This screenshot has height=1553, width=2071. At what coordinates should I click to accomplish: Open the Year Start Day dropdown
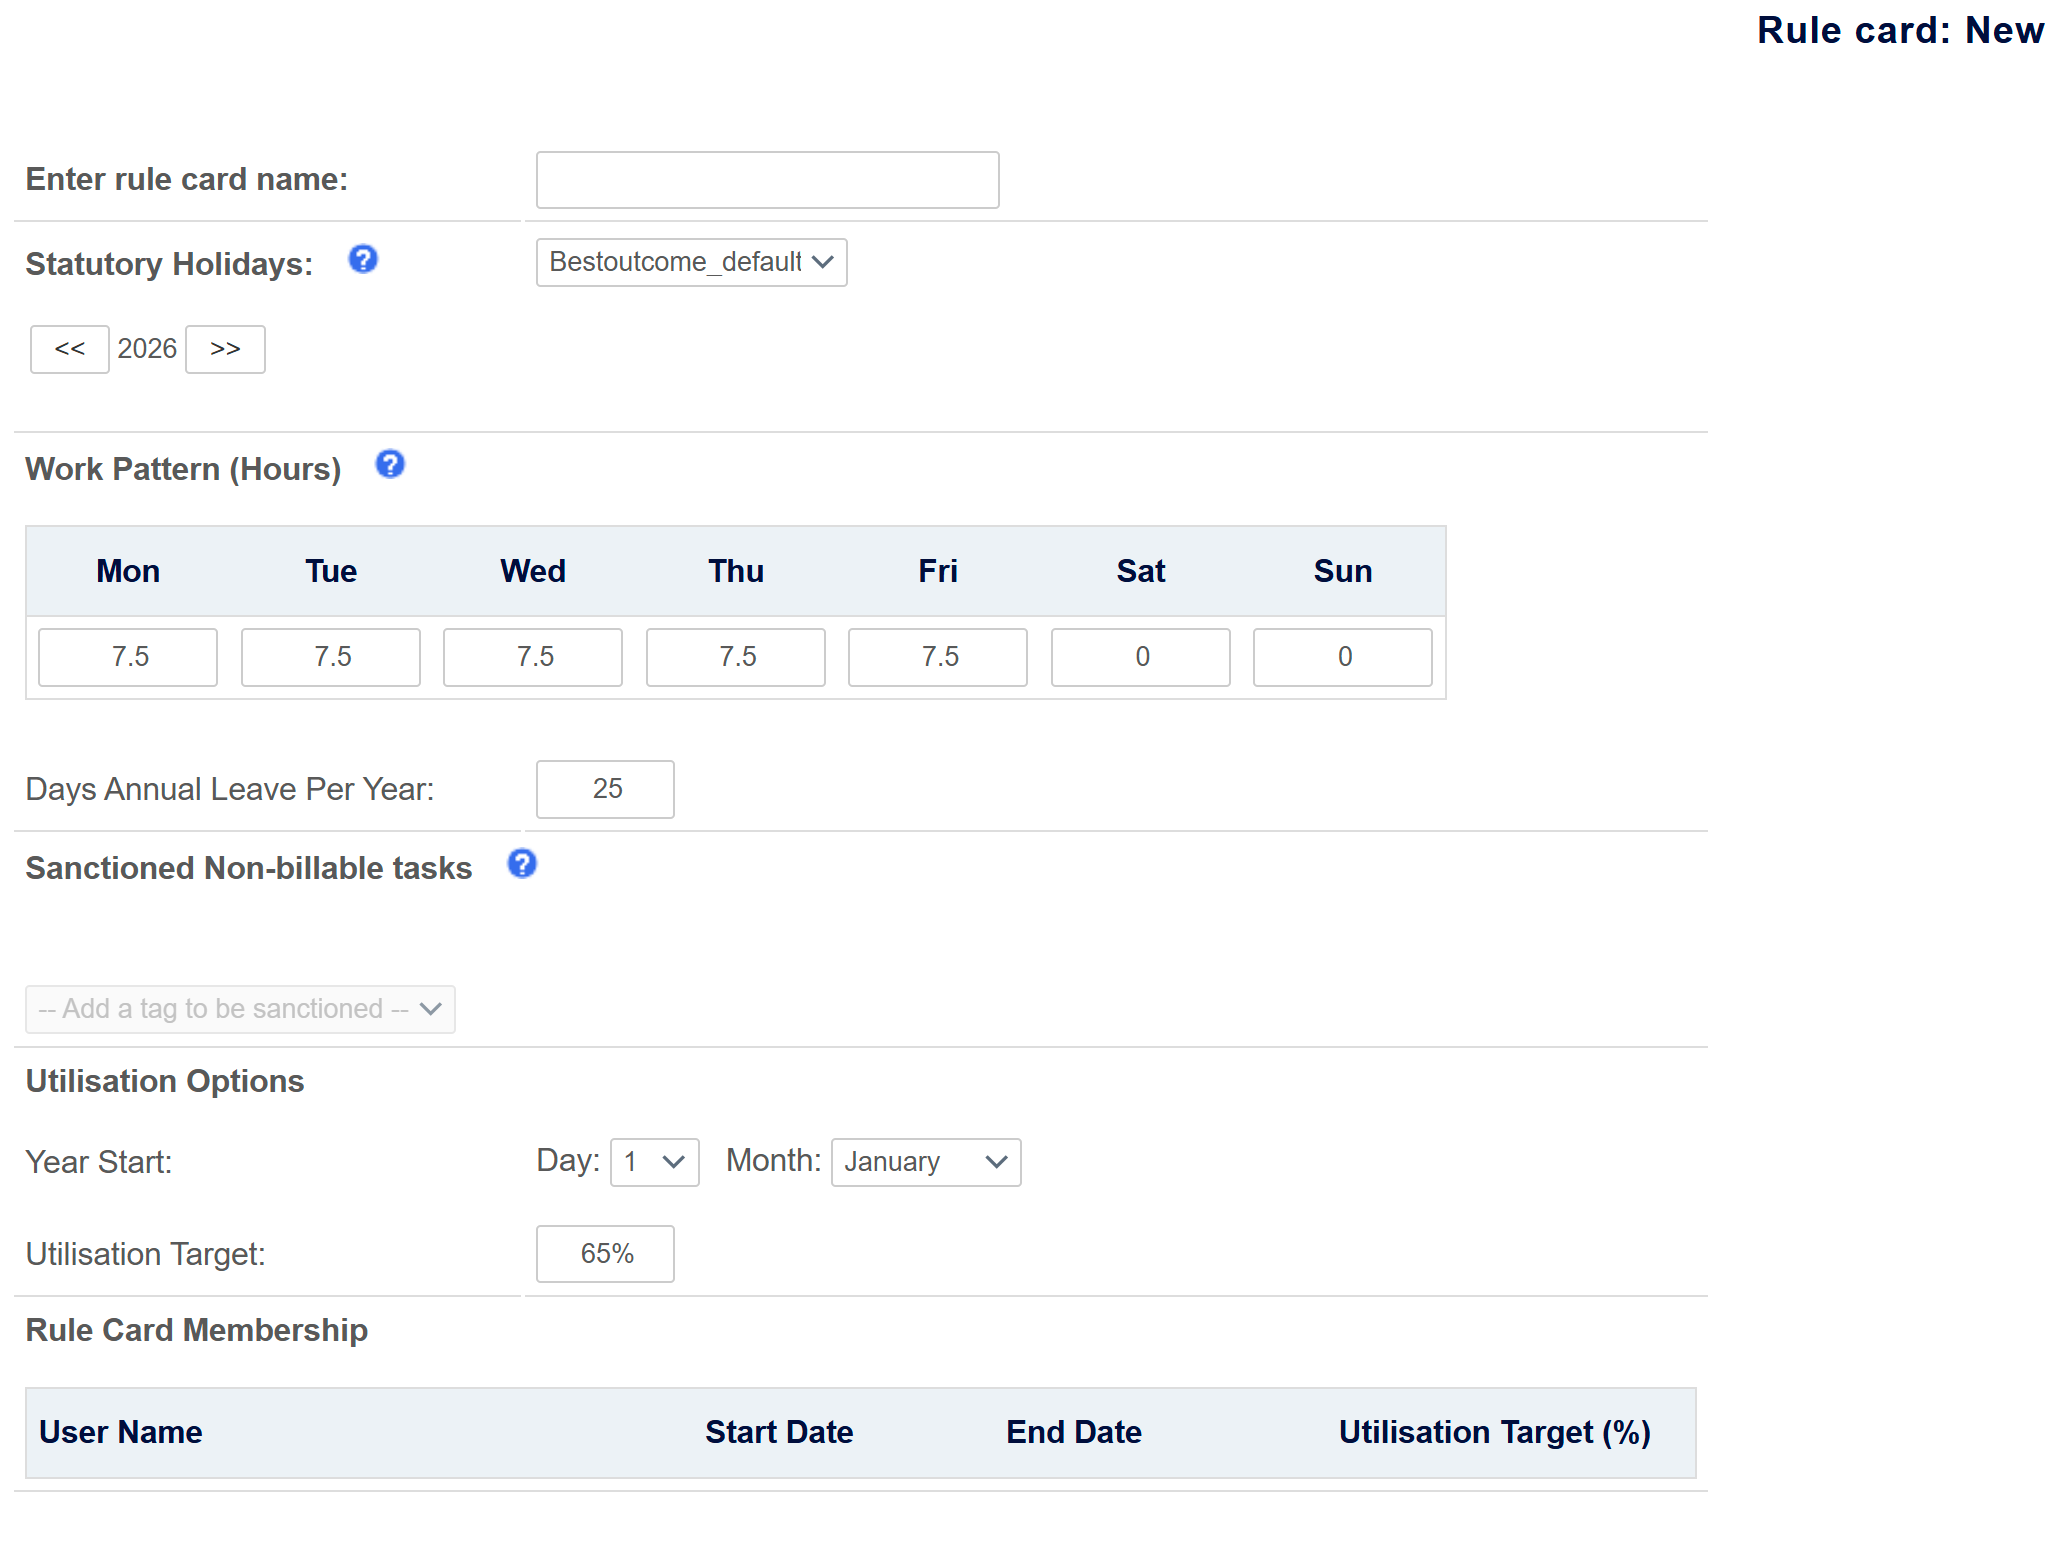click(x=654, y=1162)
